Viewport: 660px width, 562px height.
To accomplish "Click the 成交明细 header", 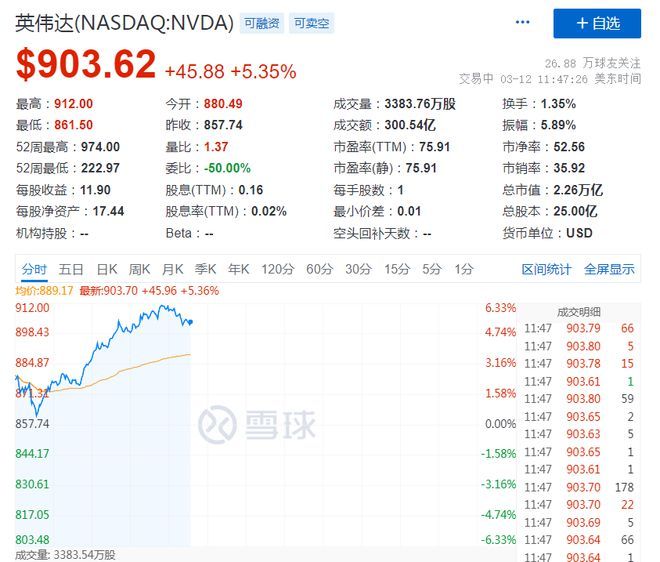I will coord(579,312).
